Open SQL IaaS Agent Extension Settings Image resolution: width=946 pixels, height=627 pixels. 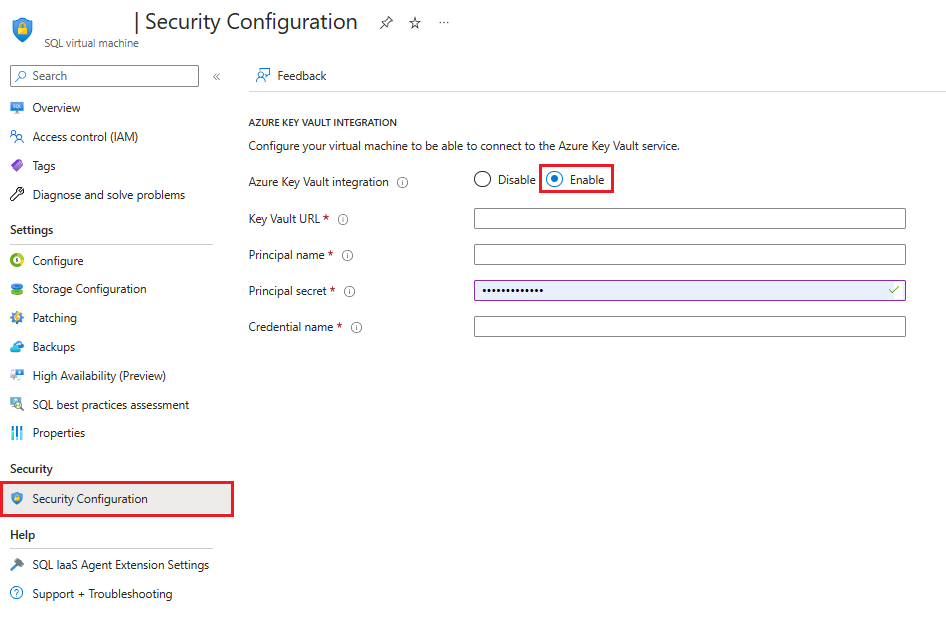120,564
